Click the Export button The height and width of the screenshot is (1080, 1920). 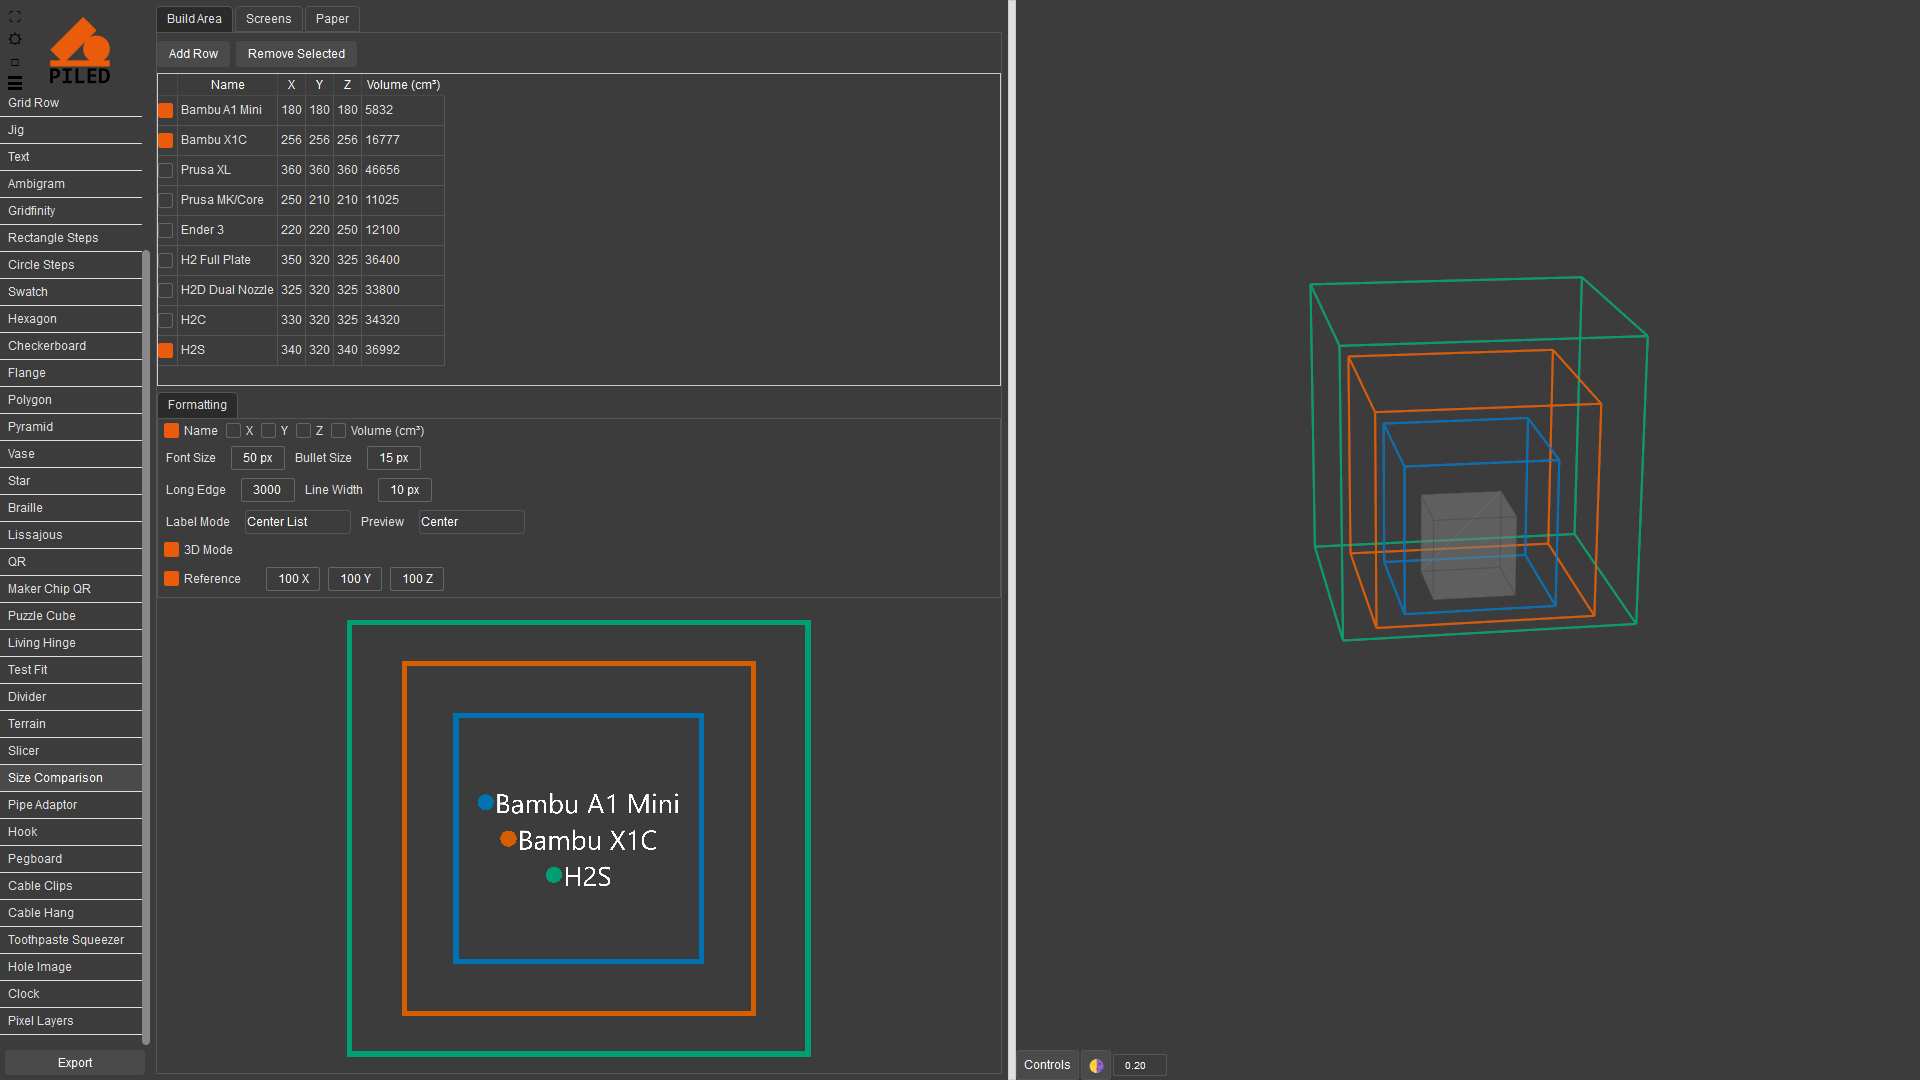click(x=75, y=1063)
